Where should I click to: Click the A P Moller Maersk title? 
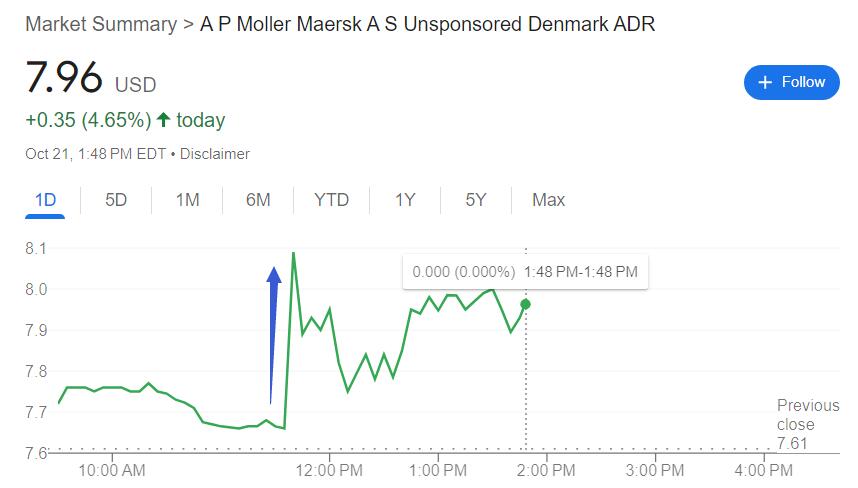click(427, 24)
